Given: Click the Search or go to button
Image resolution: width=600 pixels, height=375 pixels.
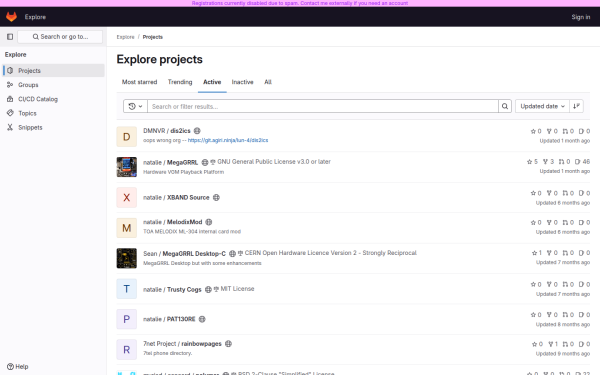Looking at the screenshot, I should click(x=60, y=37).
